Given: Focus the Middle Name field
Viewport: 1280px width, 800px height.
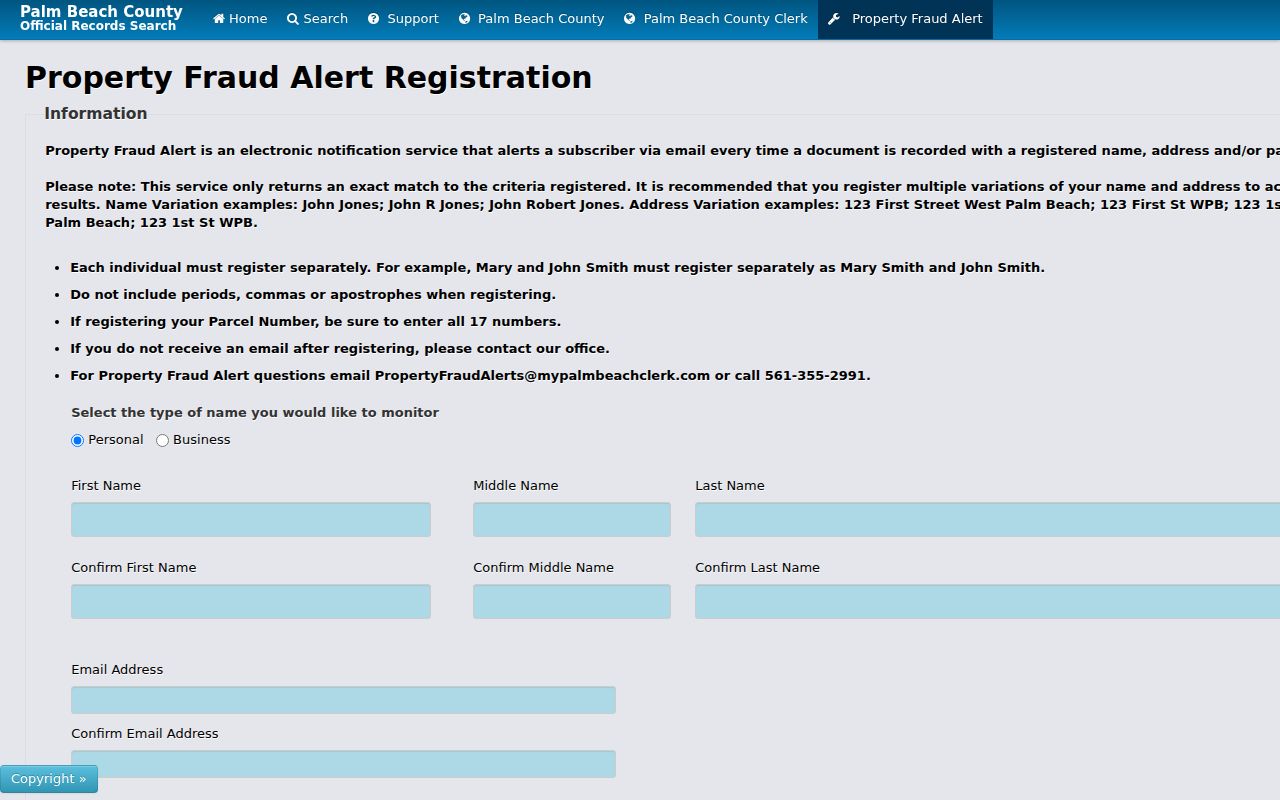Looking at the screenshot, I should pos(572,520).
